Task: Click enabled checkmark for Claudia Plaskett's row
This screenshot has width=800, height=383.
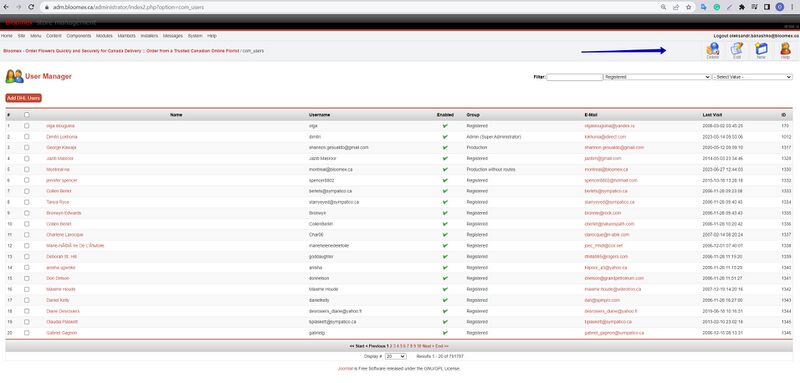Action: (x=445, y=322)
